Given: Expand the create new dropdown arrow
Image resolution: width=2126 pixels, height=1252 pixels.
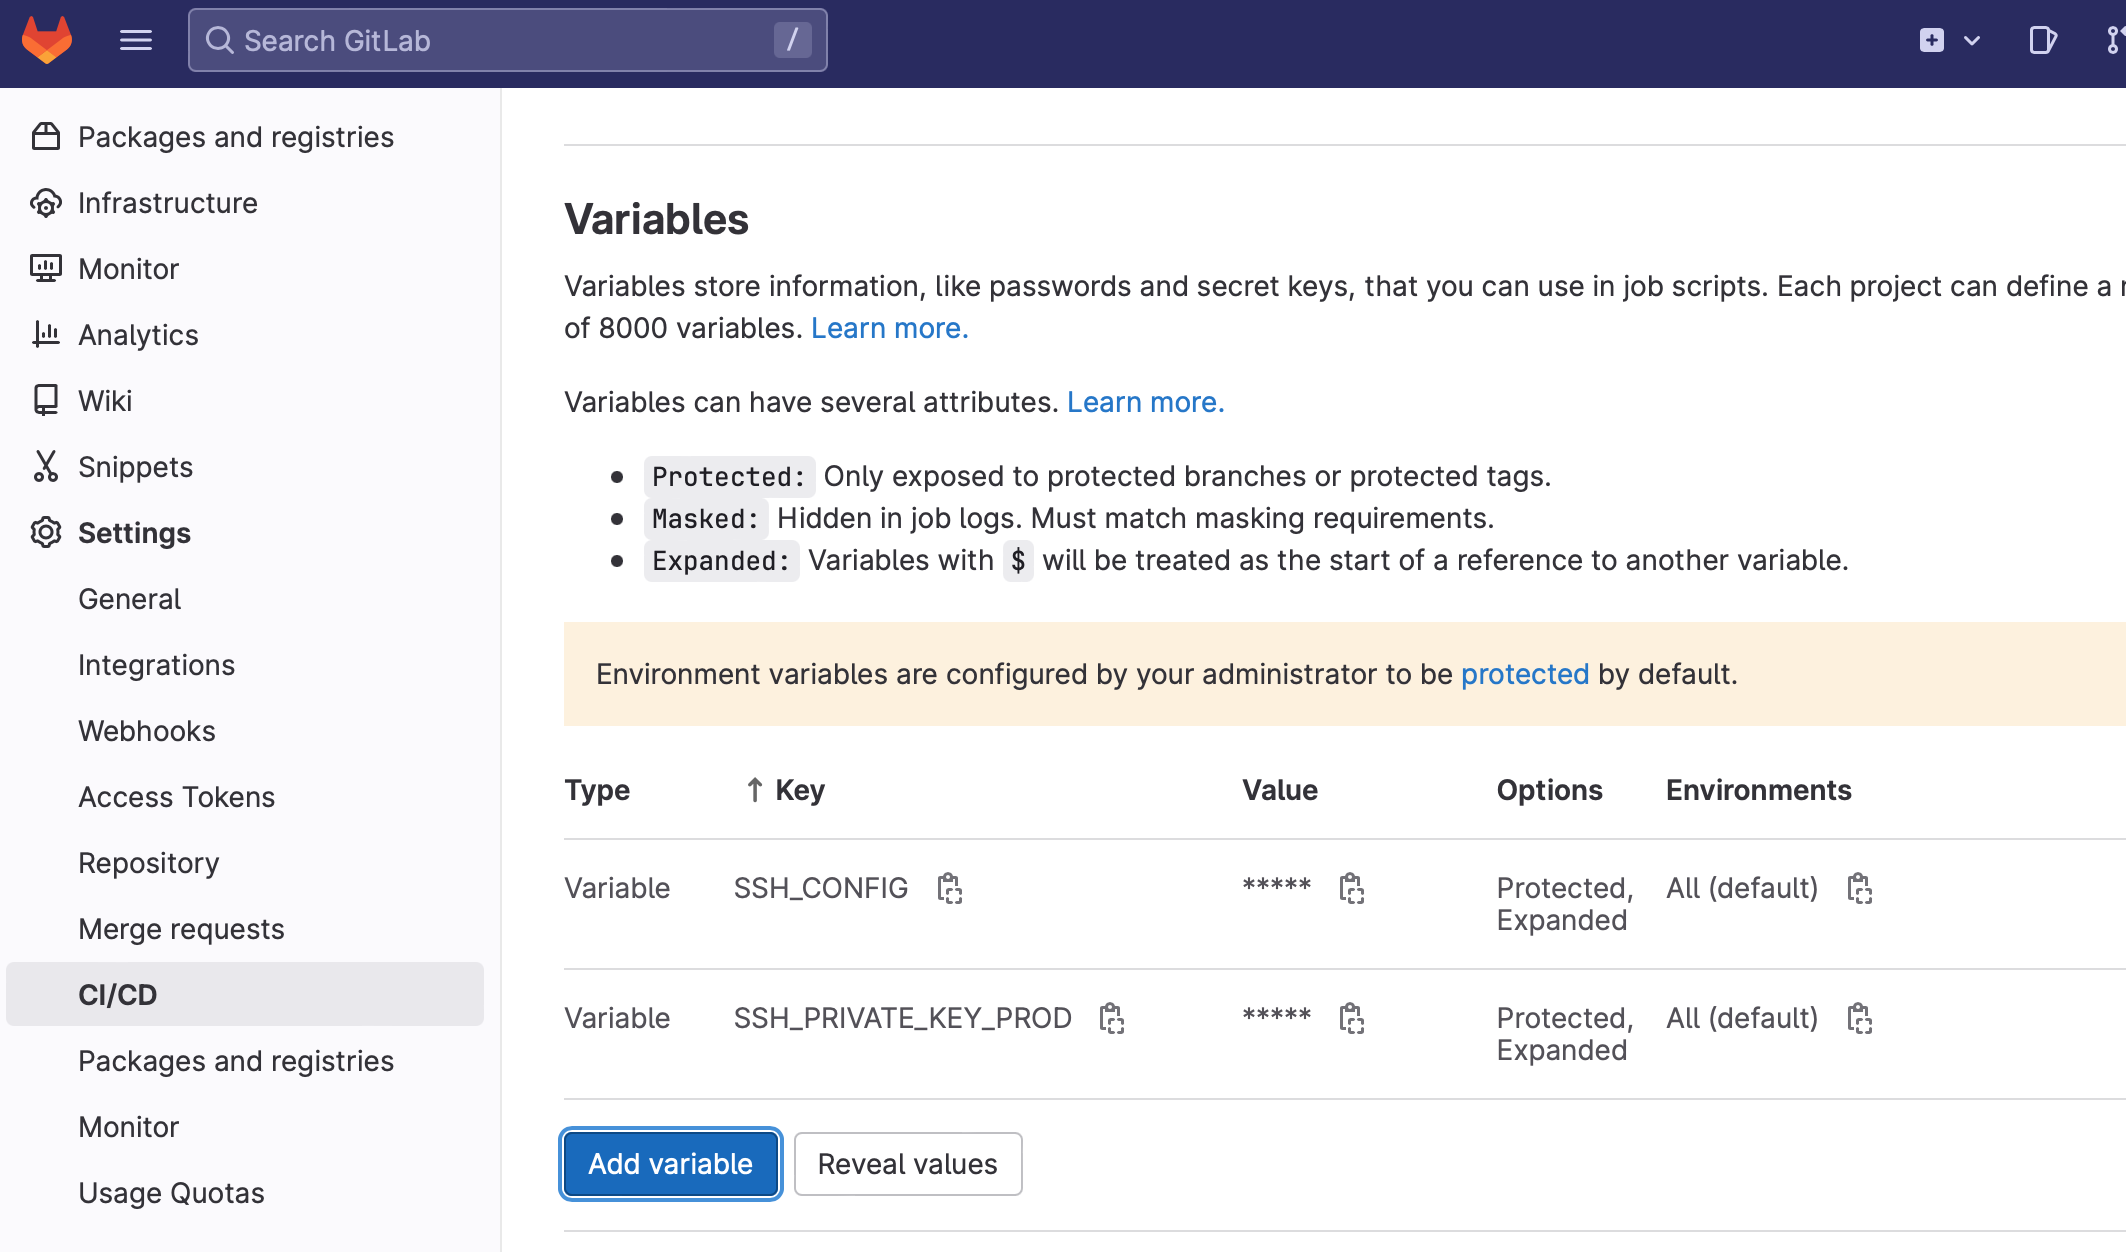Looking at the screenshot, I should pyautogui.click(x=1972, y=40).
